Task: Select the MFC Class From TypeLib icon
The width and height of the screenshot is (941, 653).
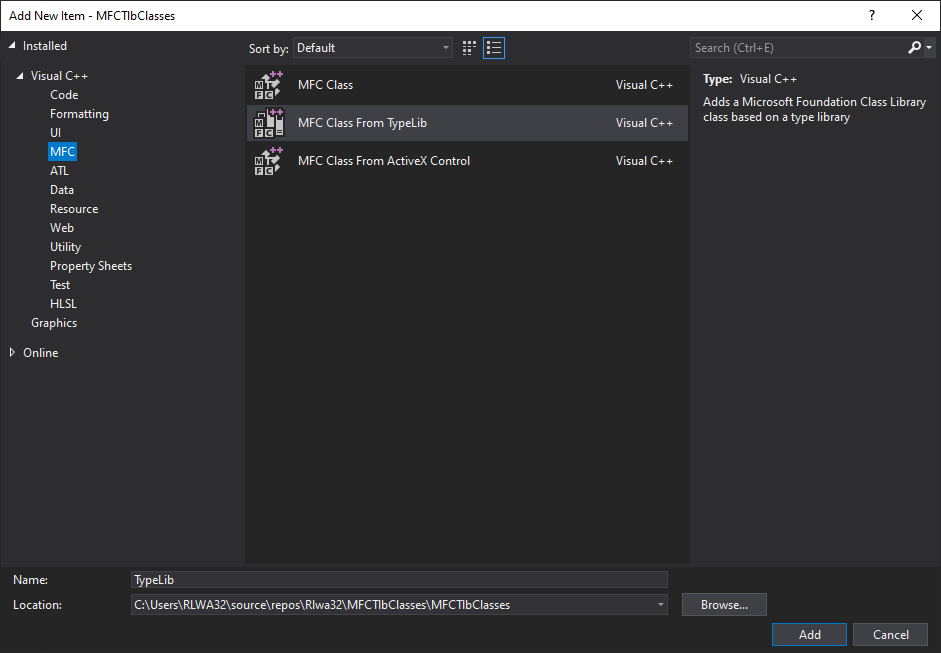Action: 268,123
